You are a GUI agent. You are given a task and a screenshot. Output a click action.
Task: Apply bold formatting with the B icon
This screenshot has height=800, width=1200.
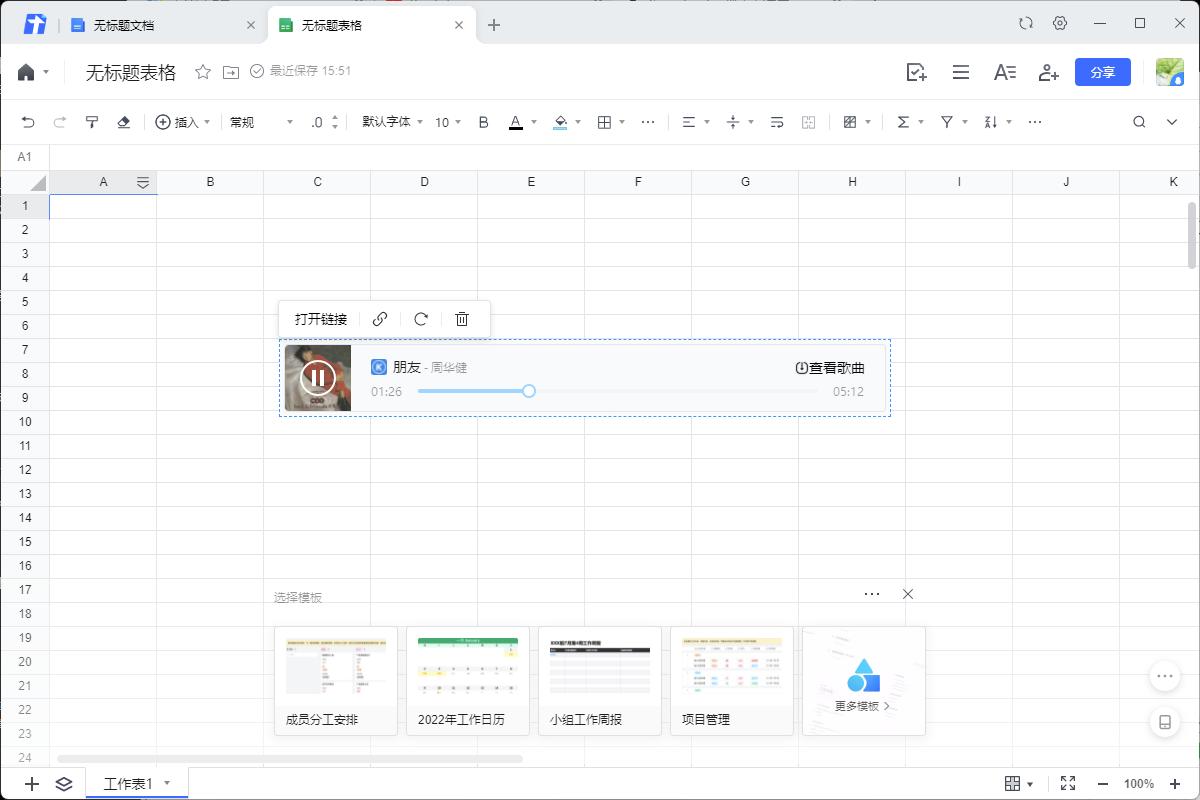pyautogui.click(x=483, y=121)
